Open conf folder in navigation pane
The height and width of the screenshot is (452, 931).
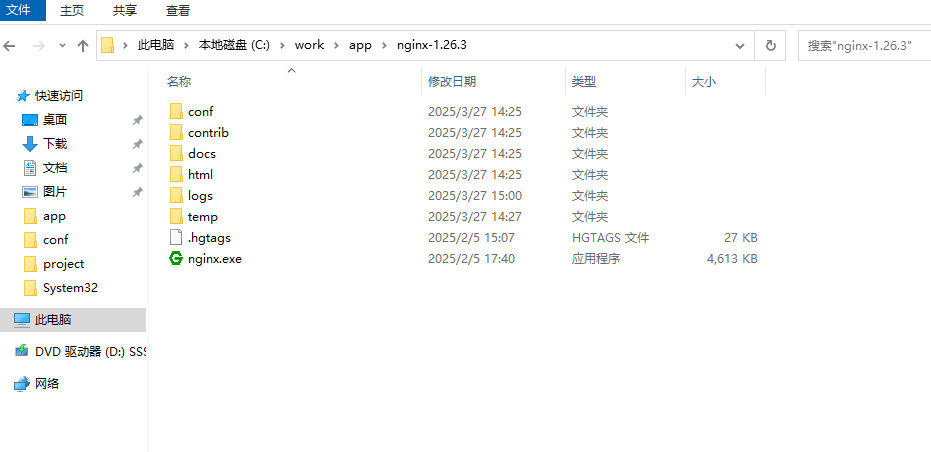click(x=55, y=240)
